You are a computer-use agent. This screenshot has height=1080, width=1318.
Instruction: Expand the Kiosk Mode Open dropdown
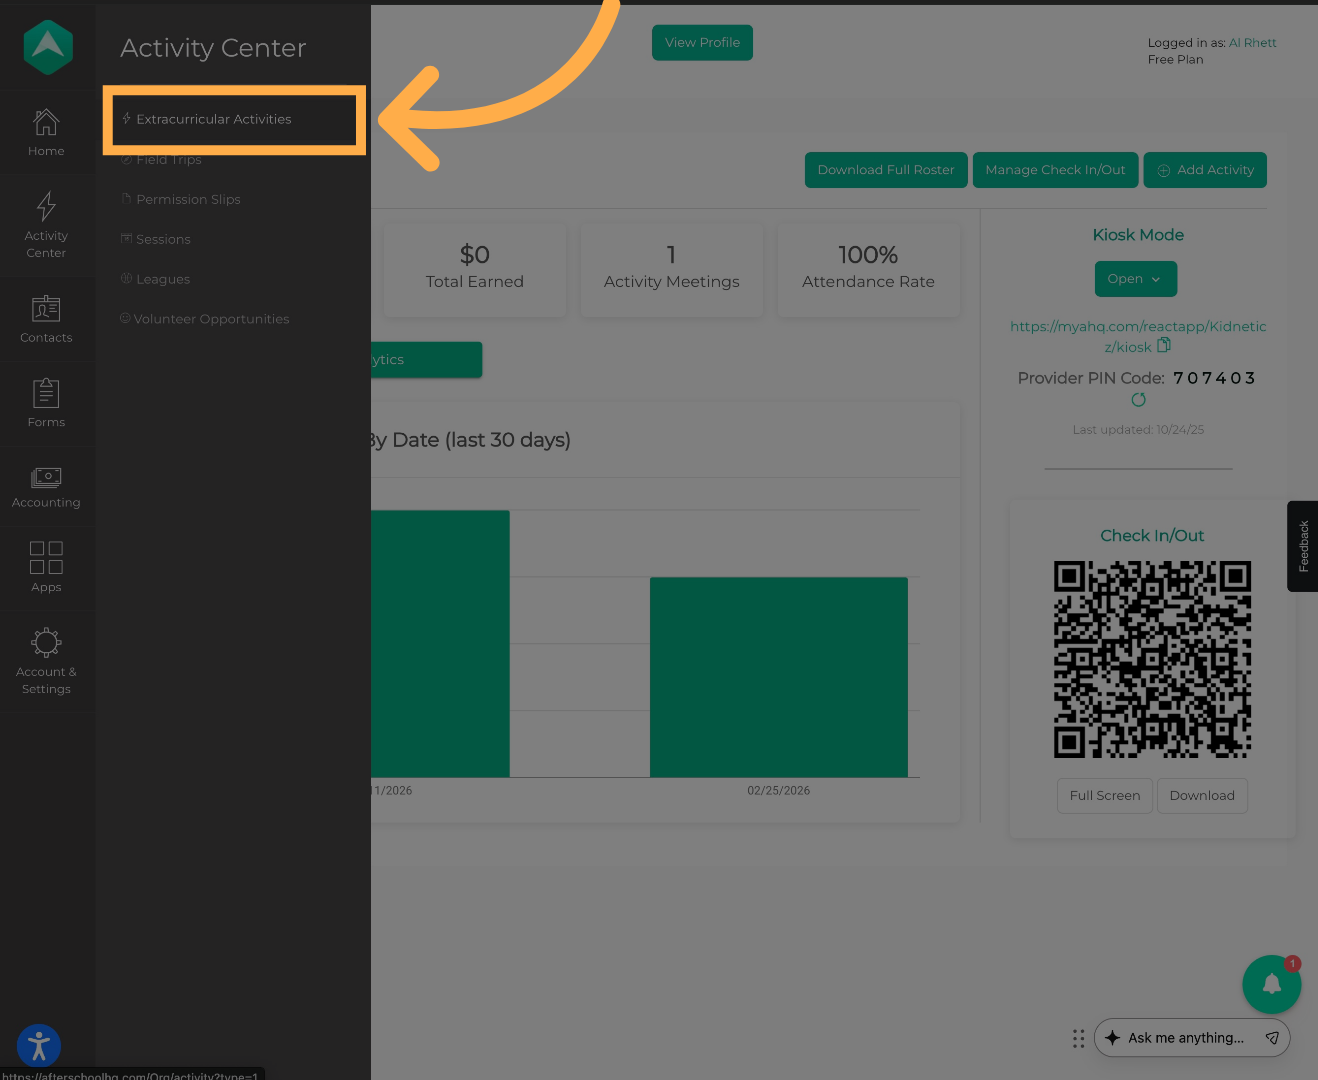1135,279
